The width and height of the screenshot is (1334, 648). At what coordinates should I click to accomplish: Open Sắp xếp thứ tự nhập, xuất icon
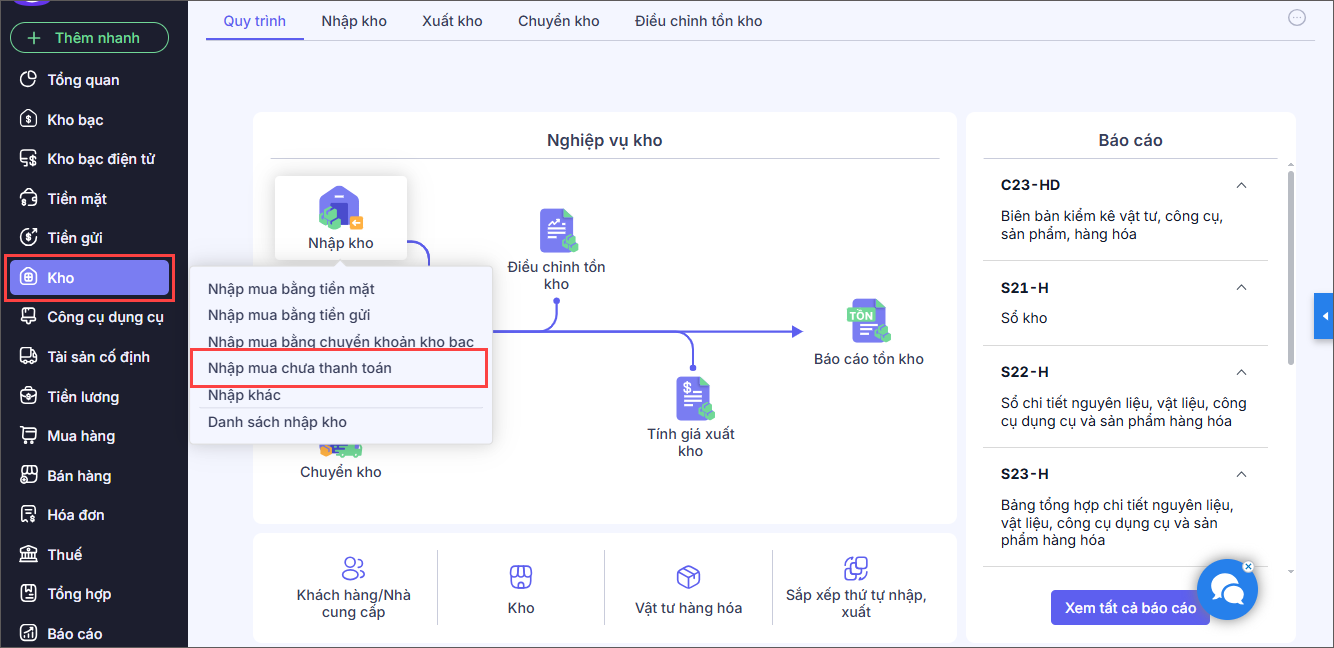855,569
